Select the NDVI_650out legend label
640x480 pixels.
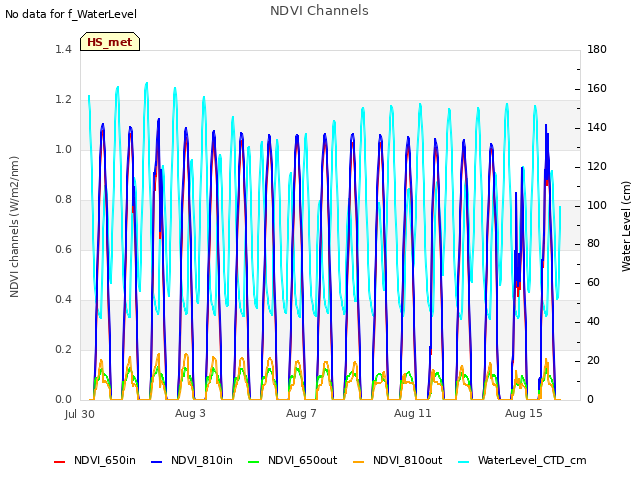302,460
